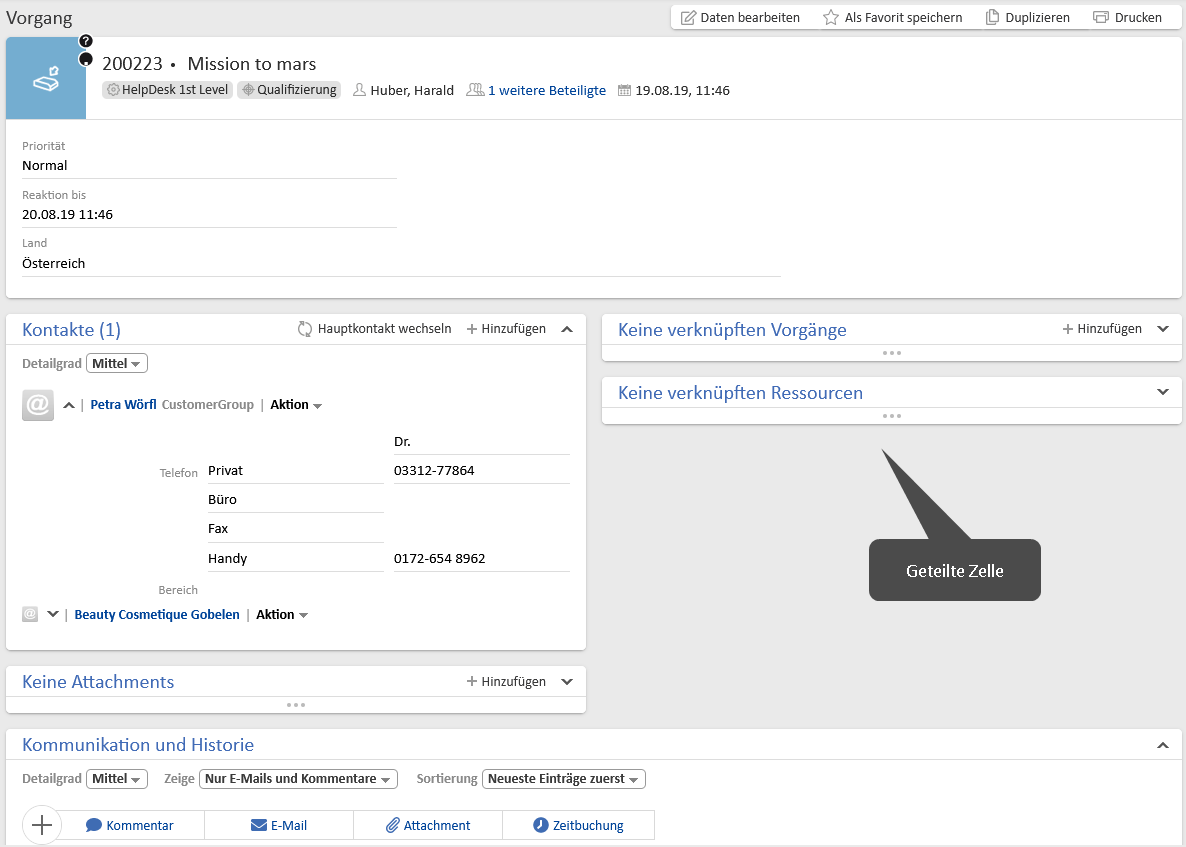Screen dimensions: 1186x847
Task: Add a linked Vorgang via Hinzufügen
Action: coord(1102,329)
